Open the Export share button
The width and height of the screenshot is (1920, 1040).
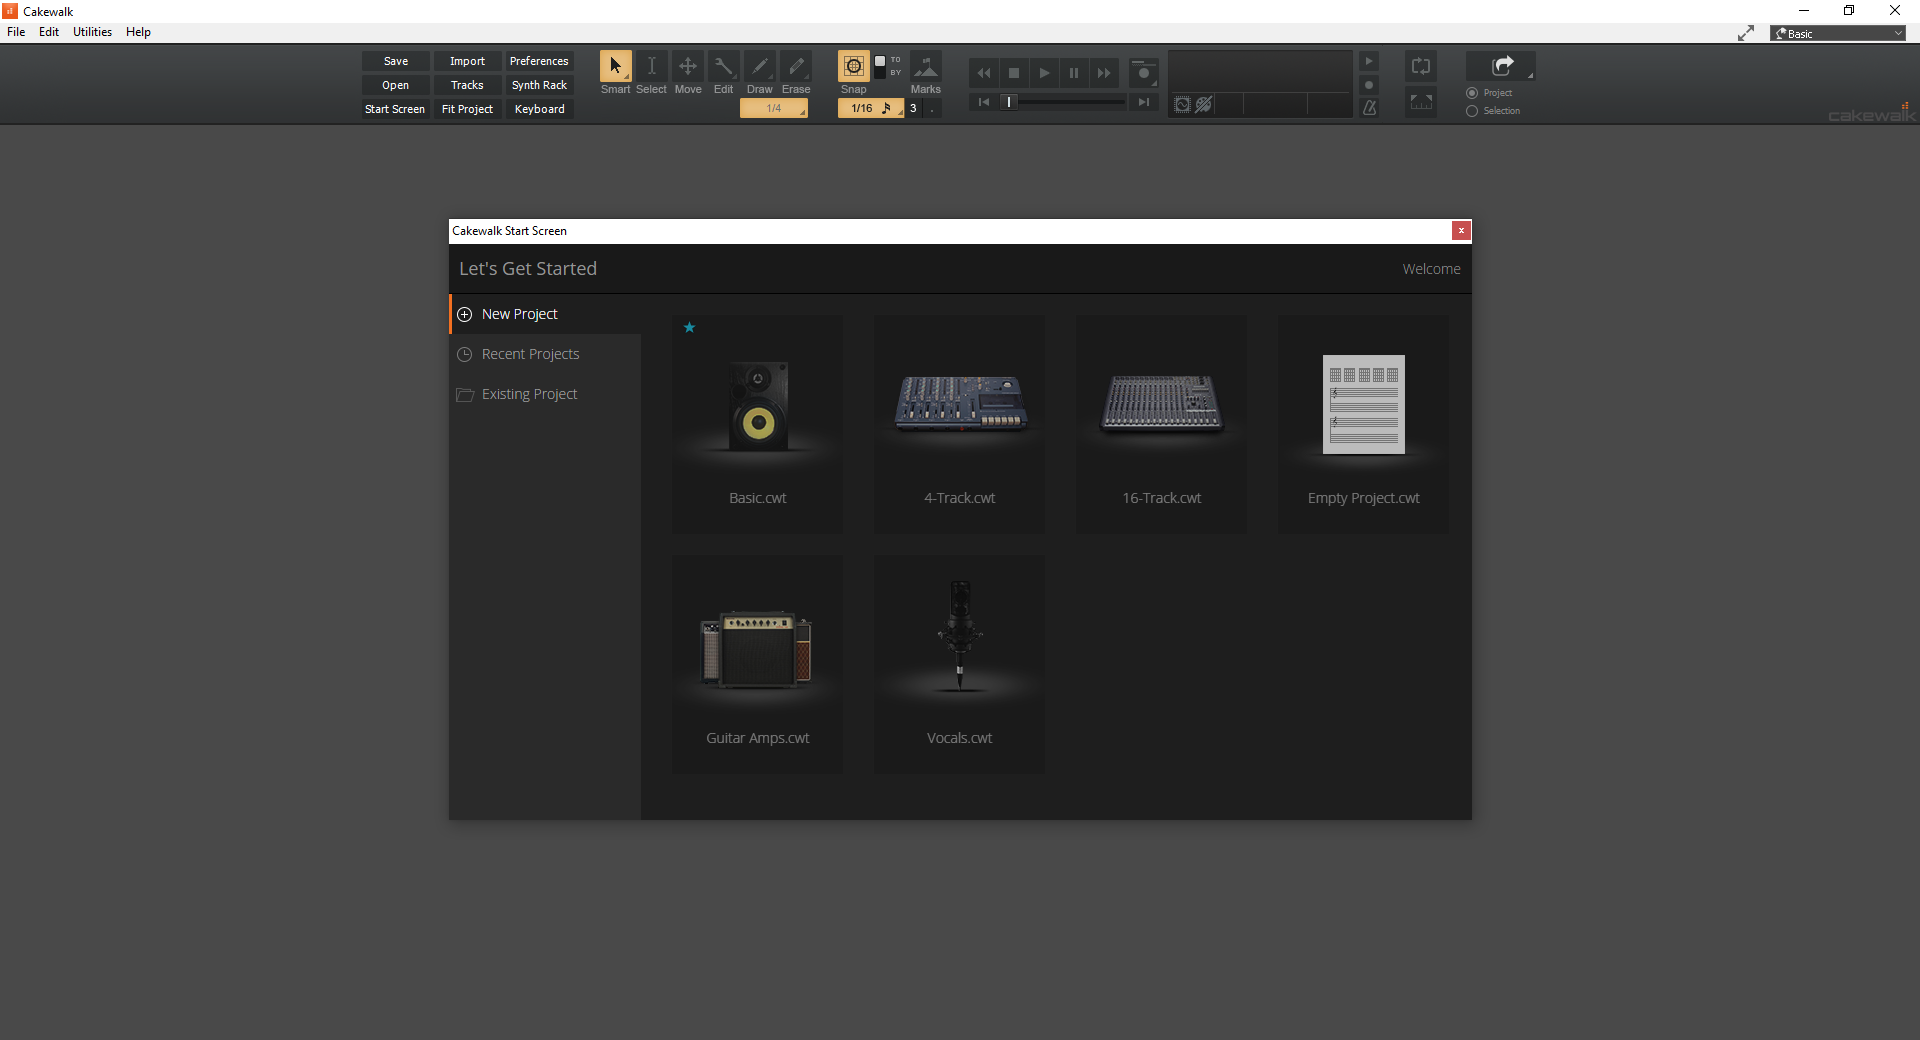[1500, 66]
